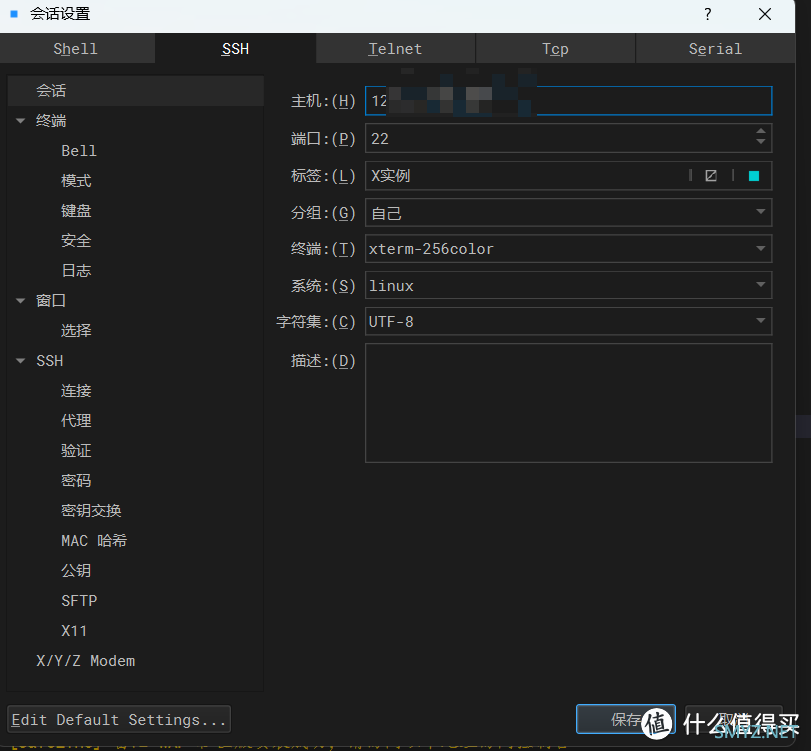Viewport: 811px width, 751px height.
Task: Open the 系统 dropdown showing linux
Action: click(568, 286)
